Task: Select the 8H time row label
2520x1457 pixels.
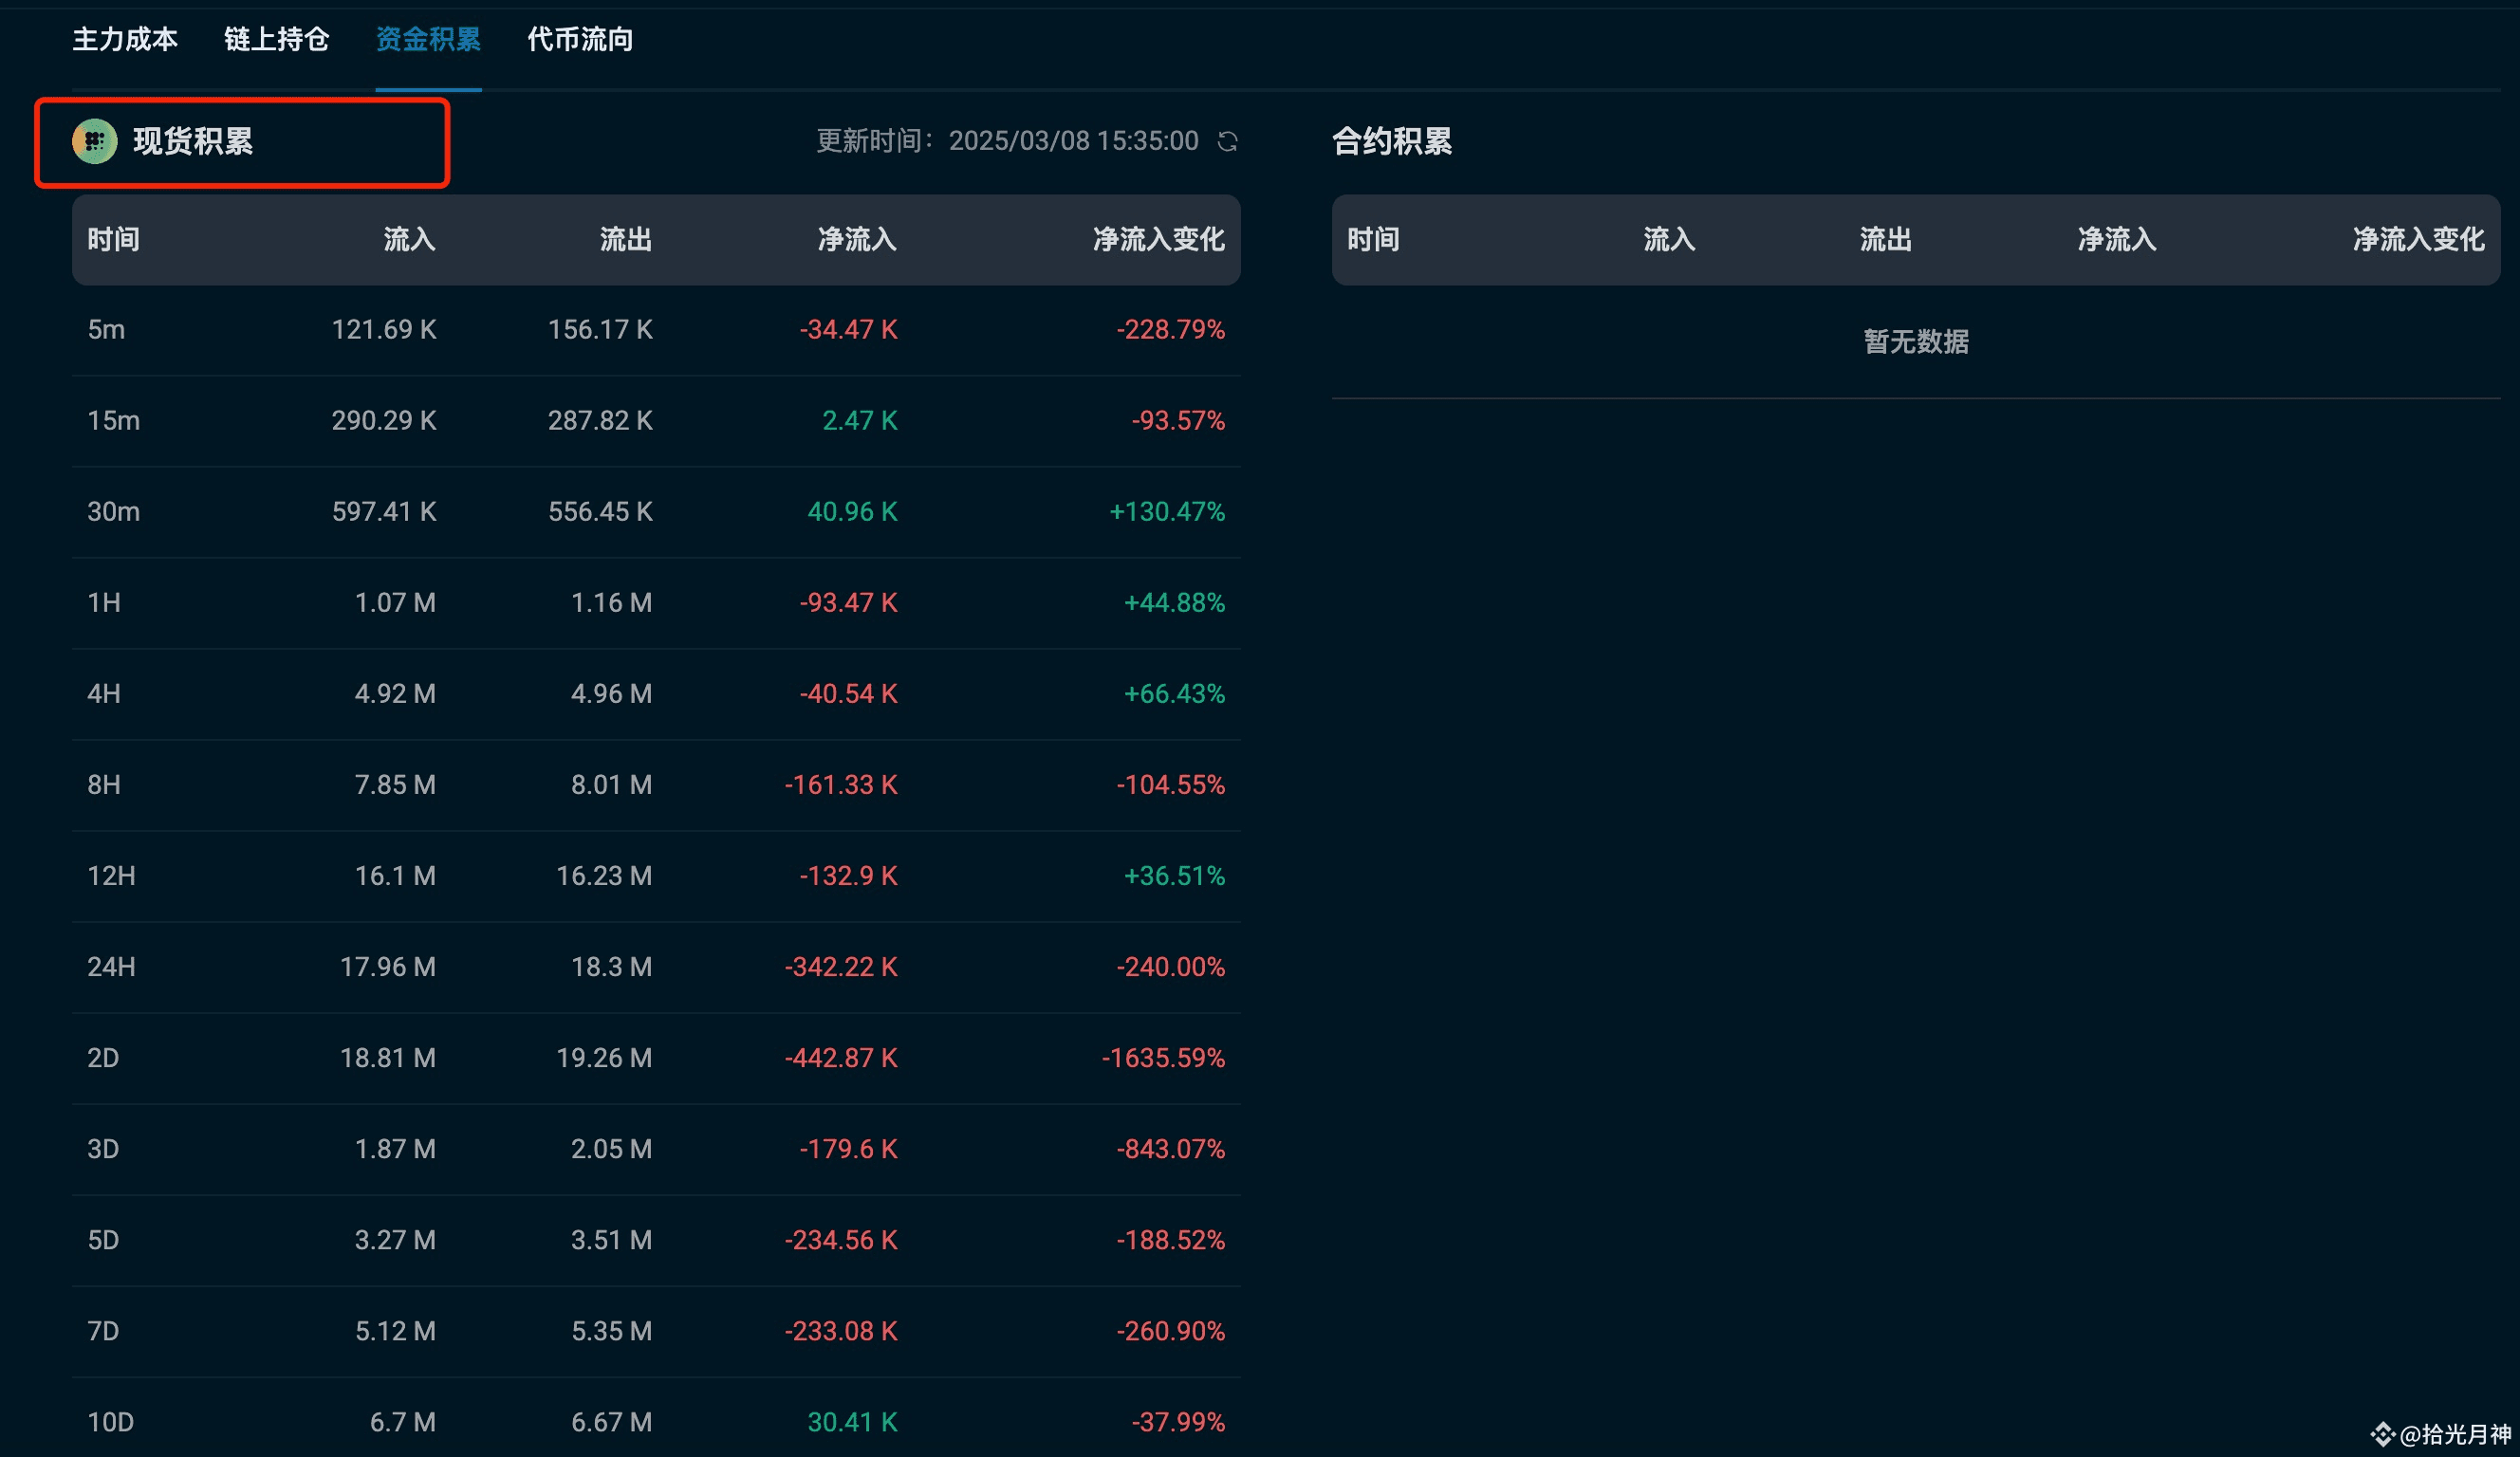Action: tap(104, 784)
